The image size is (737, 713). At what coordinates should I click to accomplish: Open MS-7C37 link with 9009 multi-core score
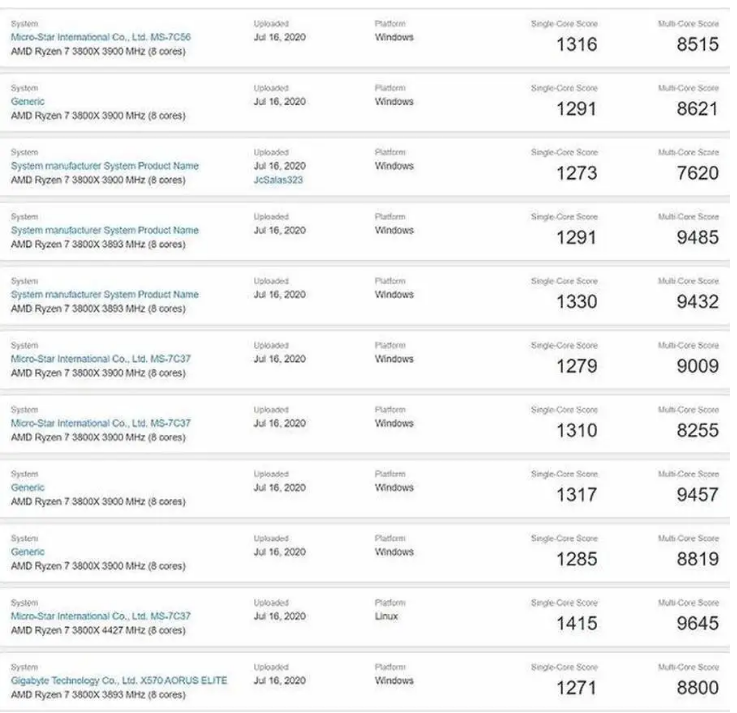100,359
